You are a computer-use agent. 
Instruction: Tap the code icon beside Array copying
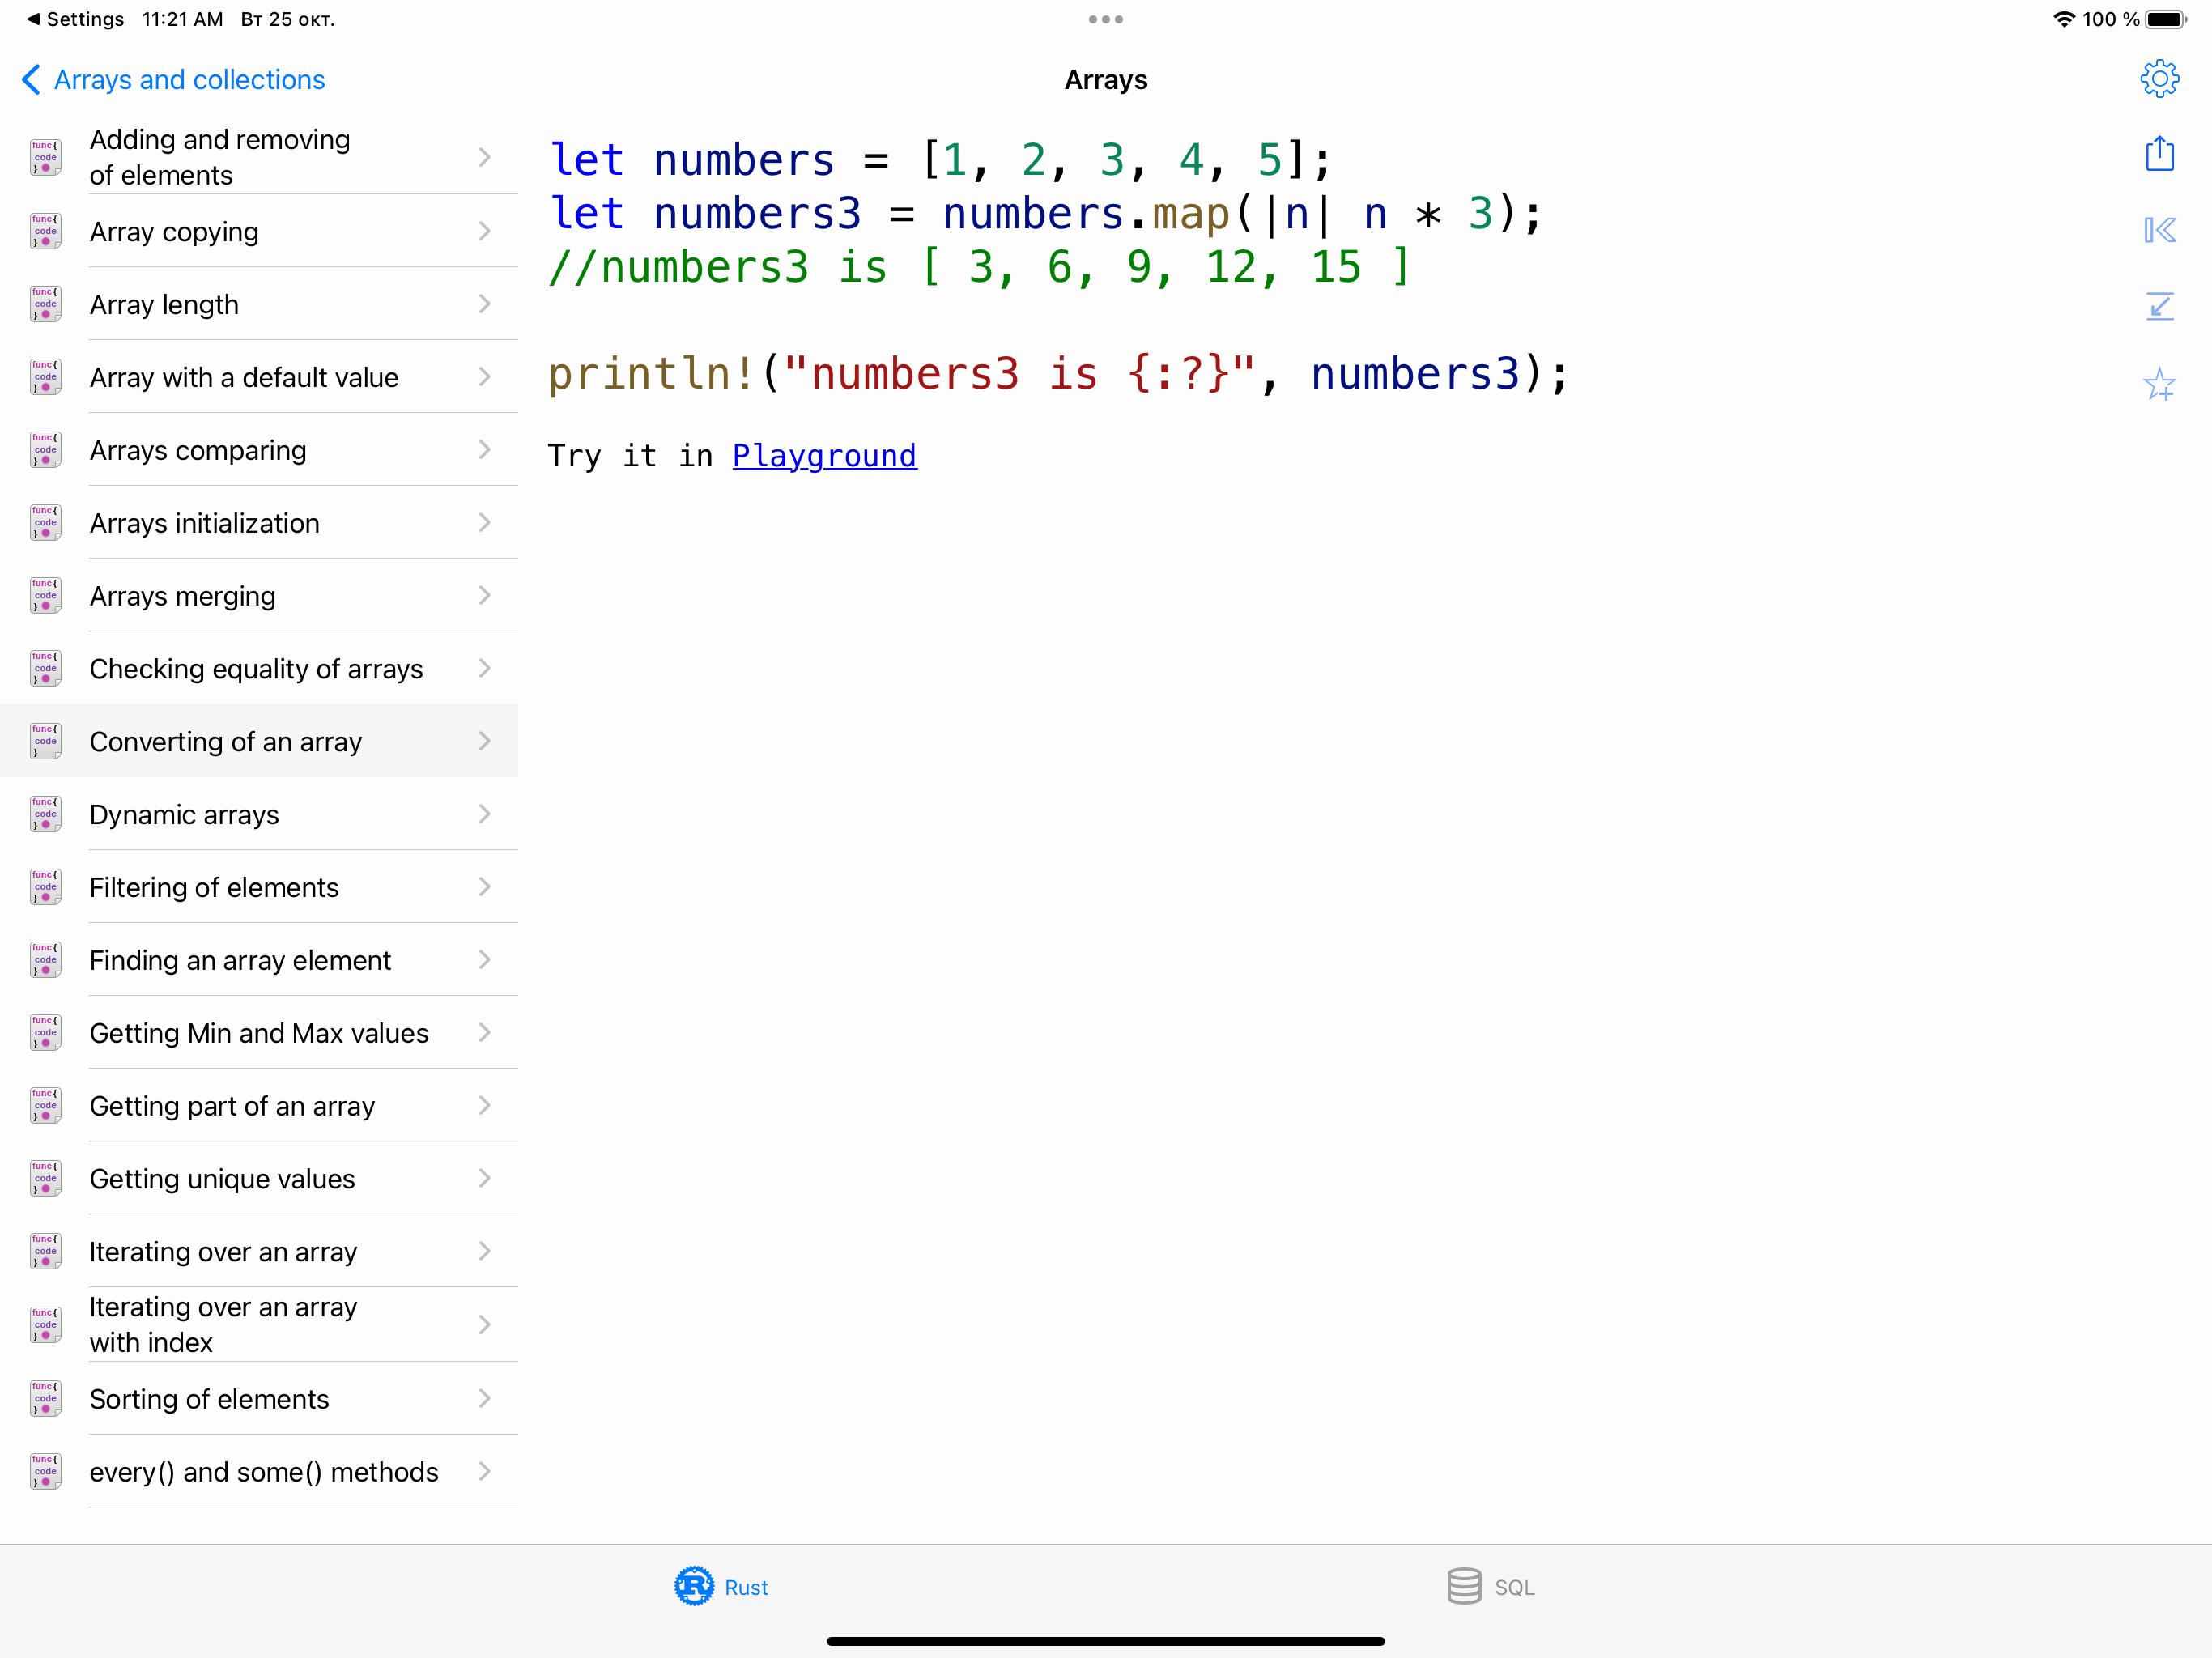click(x=45, y=231)
